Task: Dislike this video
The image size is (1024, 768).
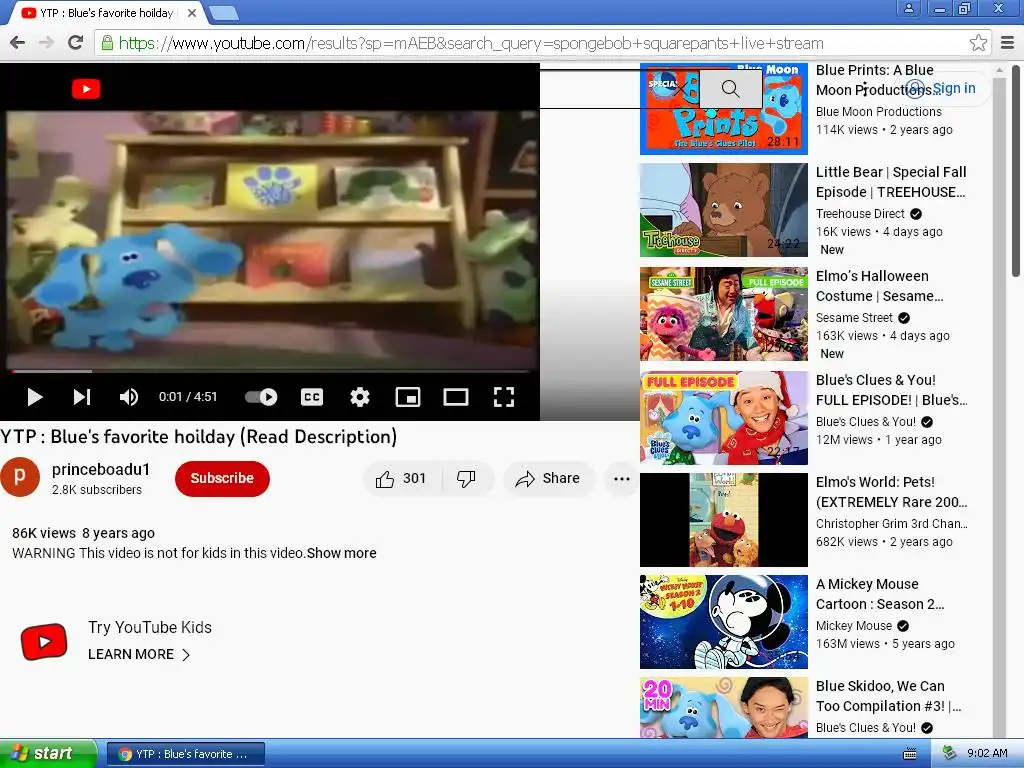Action: pos(466,479)
